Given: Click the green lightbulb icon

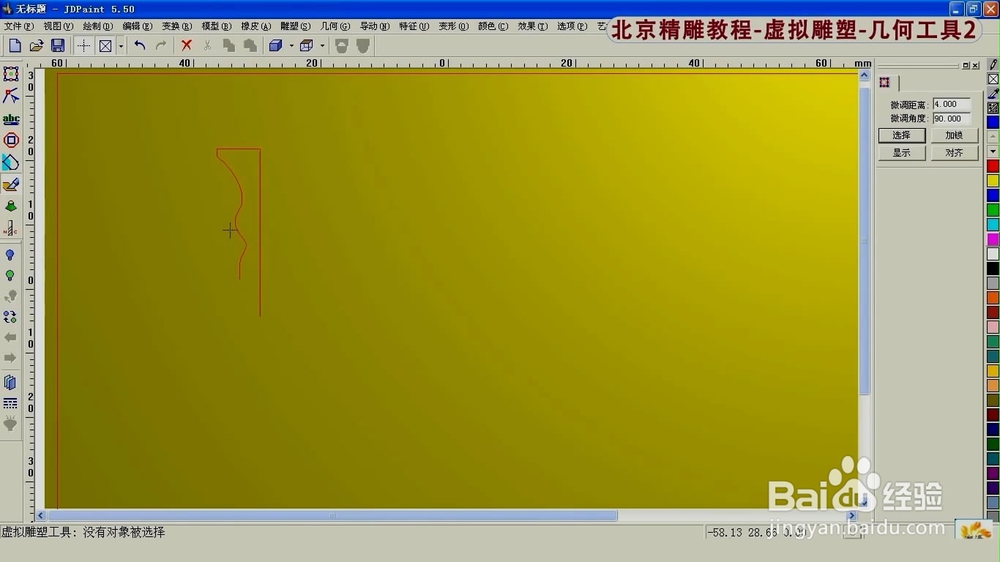Looking at the screenshot, I should (x=10, y=276).
